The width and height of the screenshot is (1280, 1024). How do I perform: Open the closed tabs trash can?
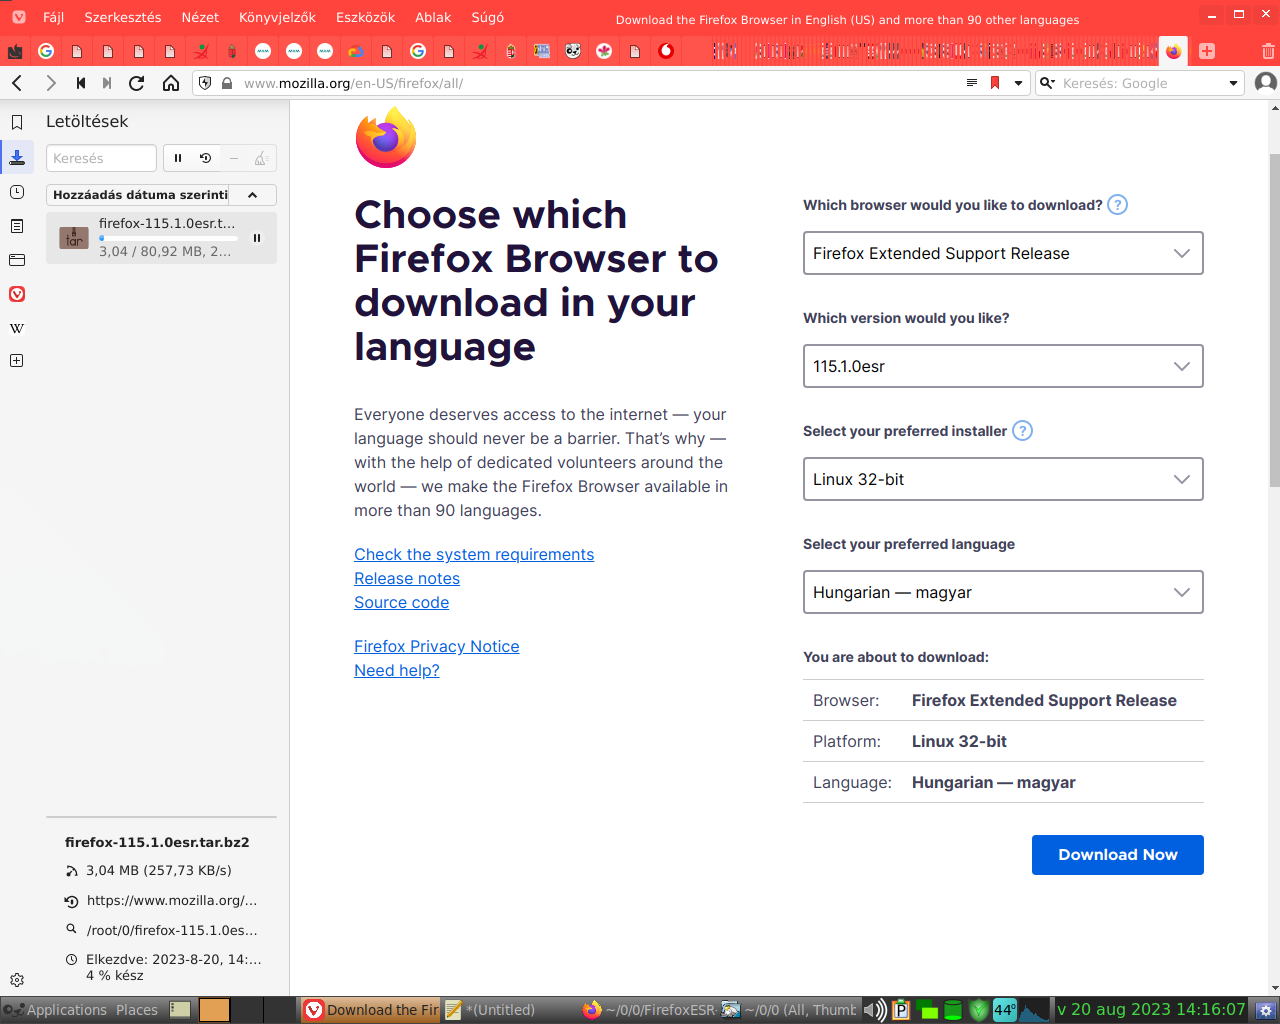coord(1268,51)
